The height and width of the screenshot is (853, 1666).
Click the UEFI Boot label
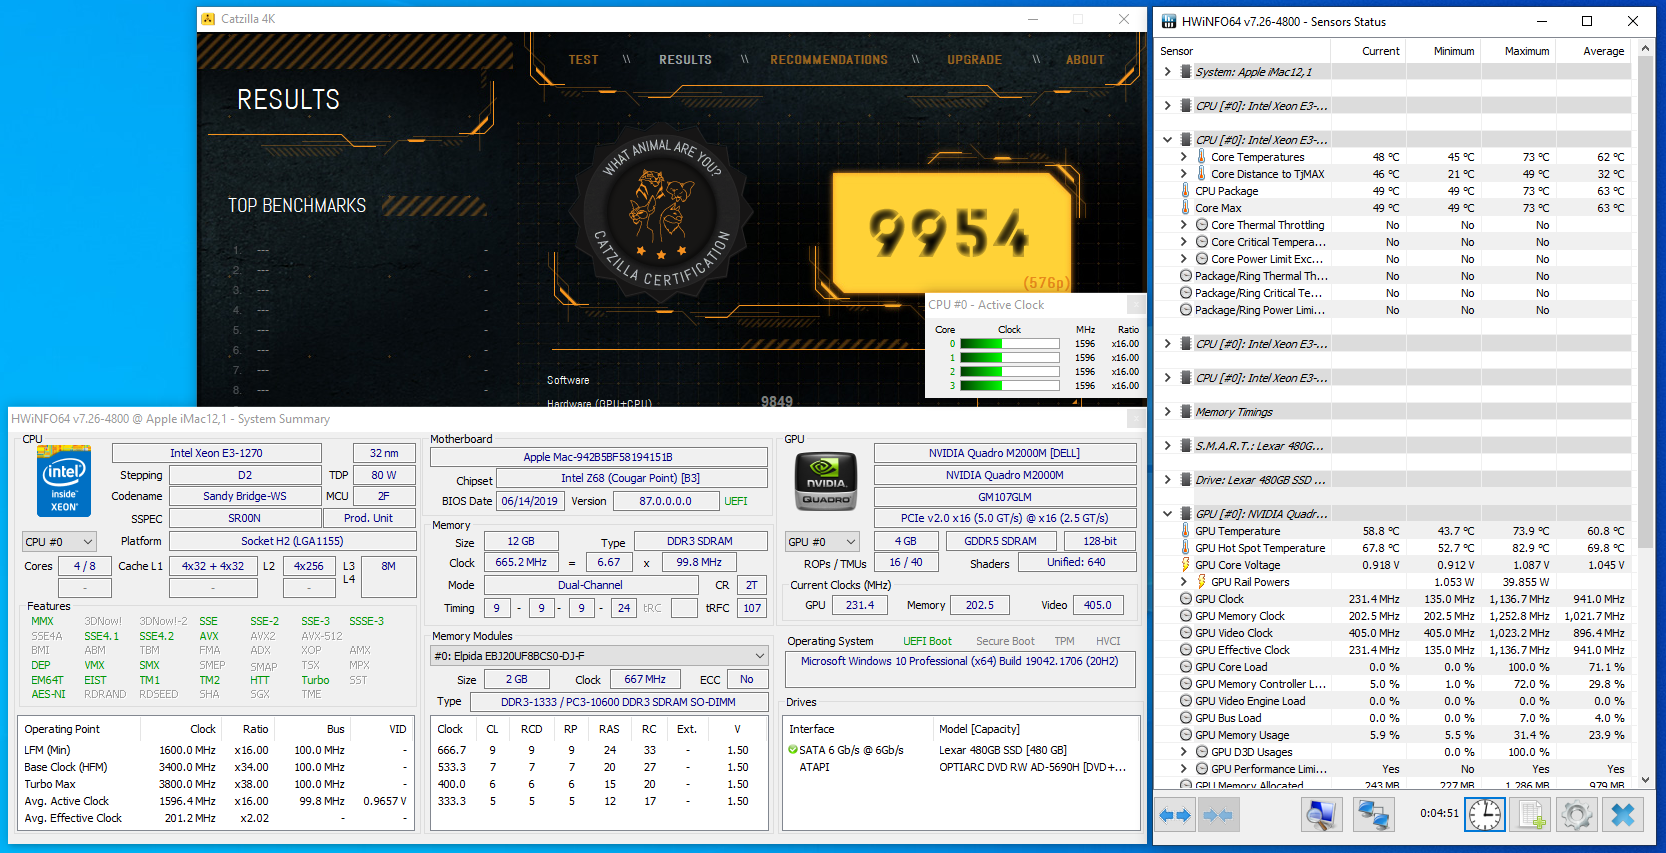pos(927,641)
